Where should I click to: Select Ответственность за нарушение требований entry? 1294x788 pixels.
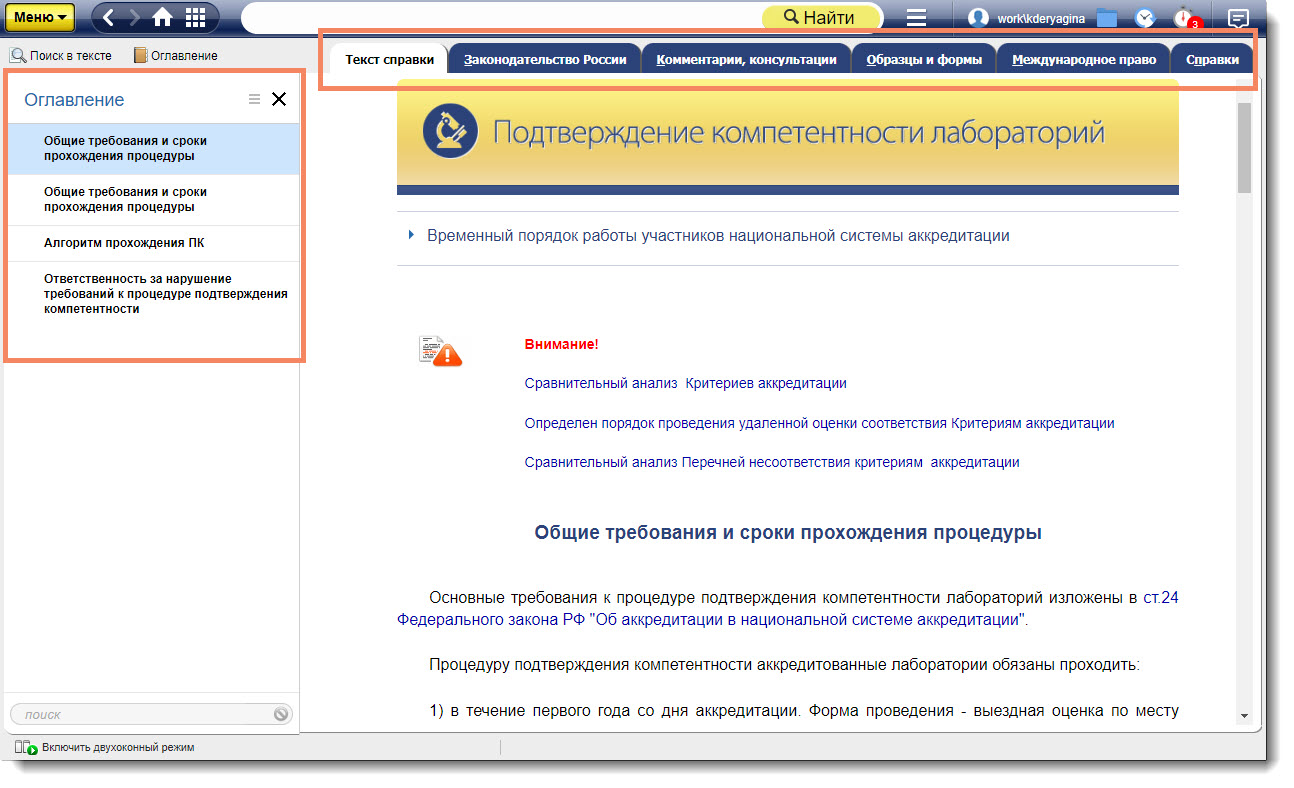153,294
